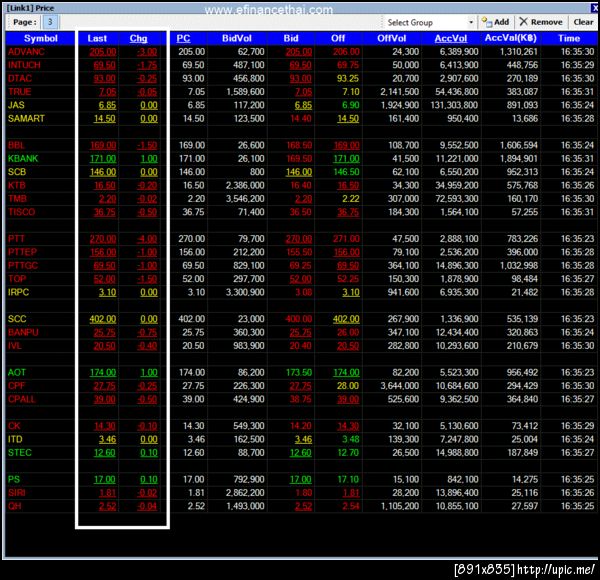Click the Page number input field
This screenshot has height=580, width=600.
tap(50, 22)
